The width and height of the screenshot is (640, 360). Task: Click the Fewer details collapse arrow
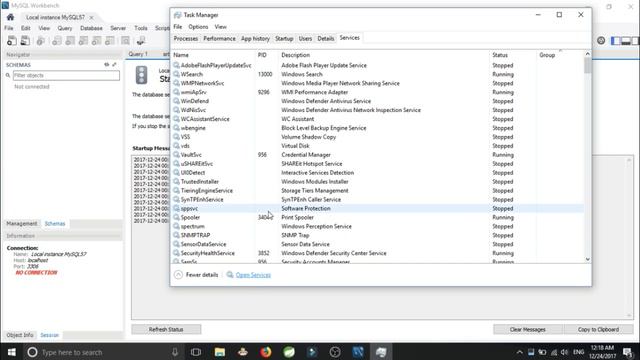178,275
